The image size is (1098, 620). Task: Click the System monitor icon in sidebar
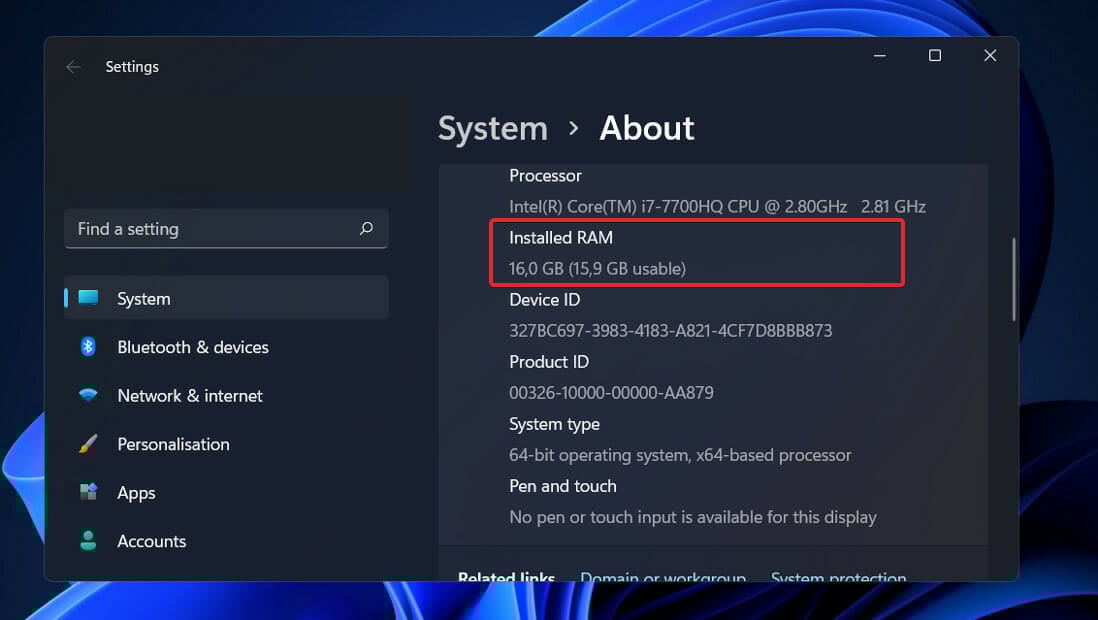[x=88, y=297]
